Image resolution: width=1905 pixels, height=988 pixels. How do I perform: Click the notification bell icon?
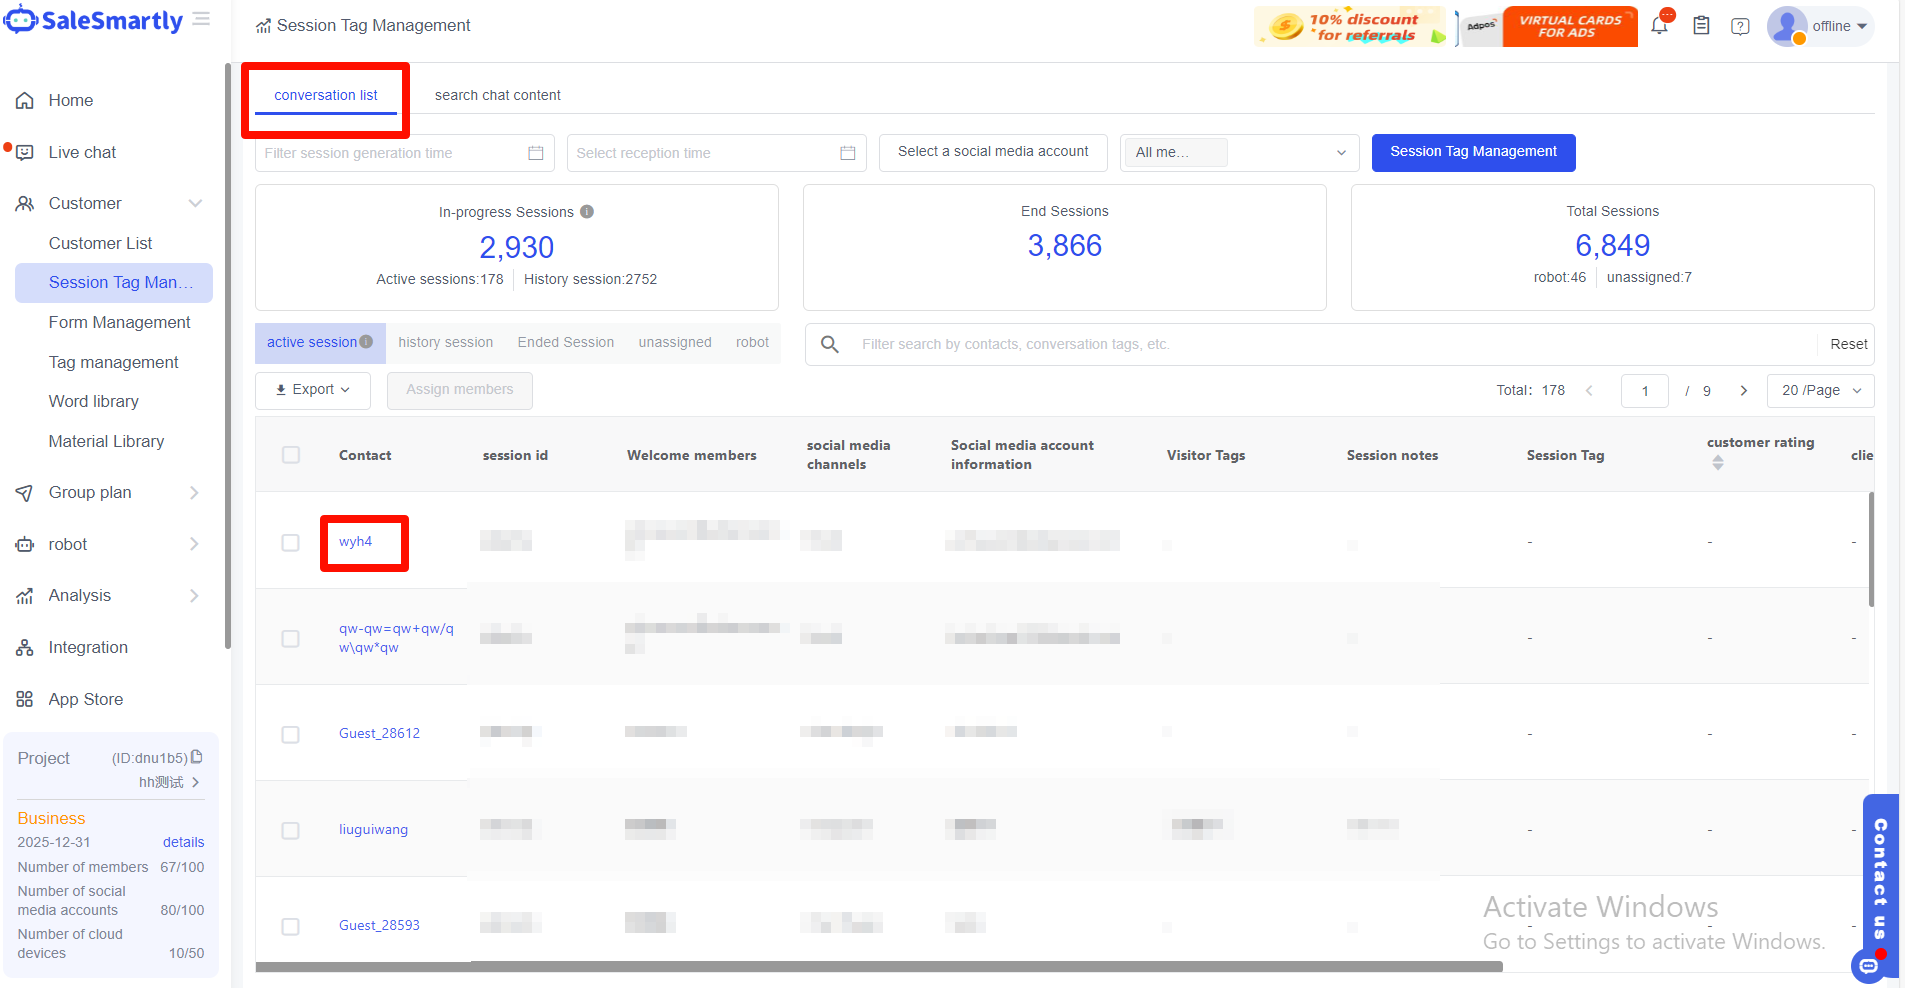click(x=1659, y=27)
